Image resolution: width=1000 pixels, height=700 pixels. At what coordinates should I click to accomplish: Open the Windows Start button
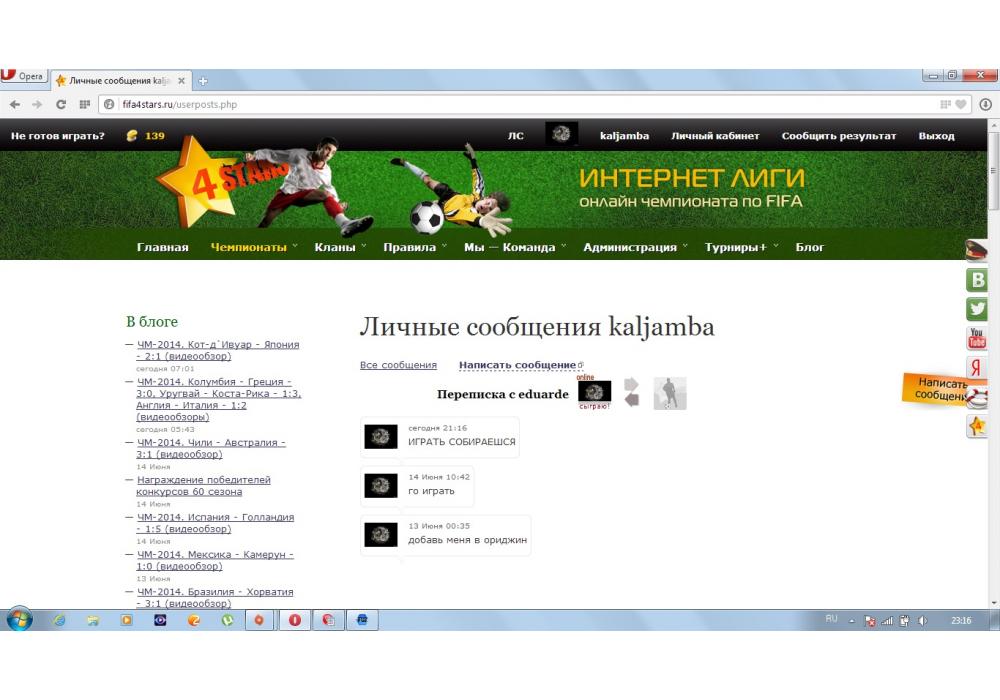click(20, 620)
